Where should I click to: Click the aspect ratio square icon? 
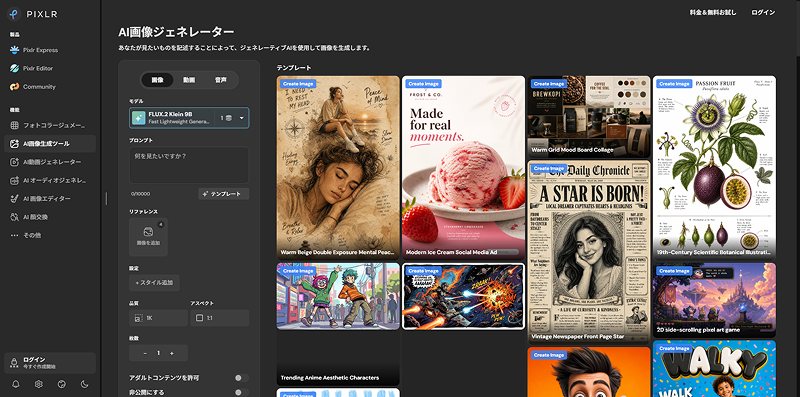point(199,318)
